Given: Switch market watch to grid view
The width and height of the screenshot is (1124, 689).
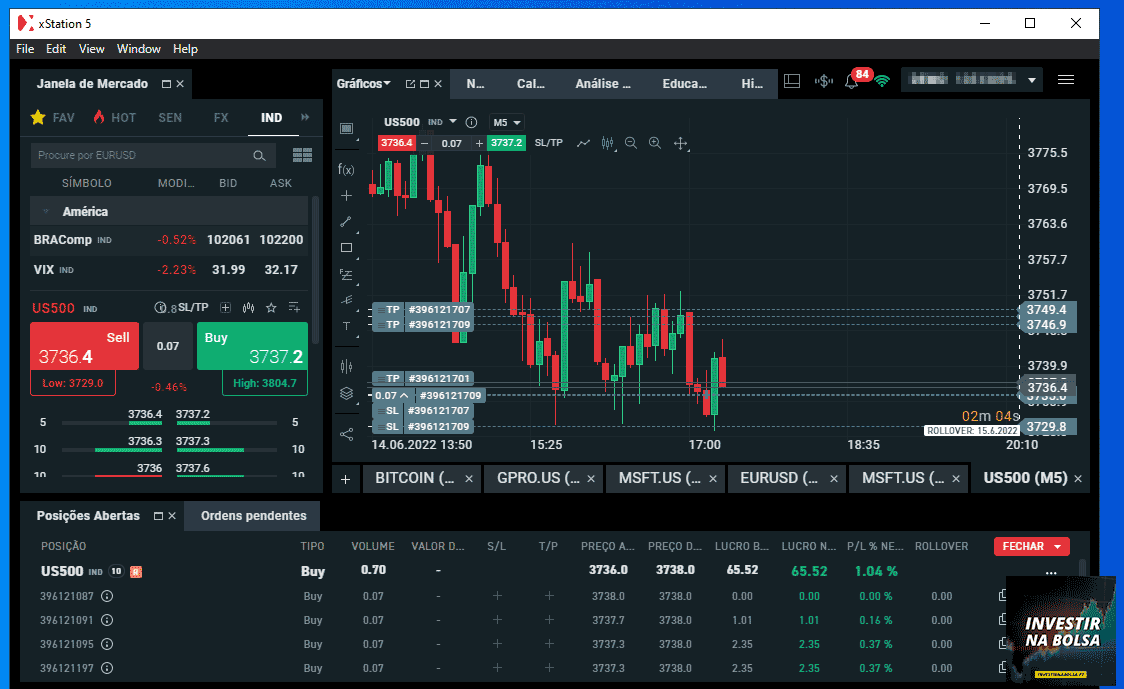Looking at the screenshot, I should (x=303, y=156).
